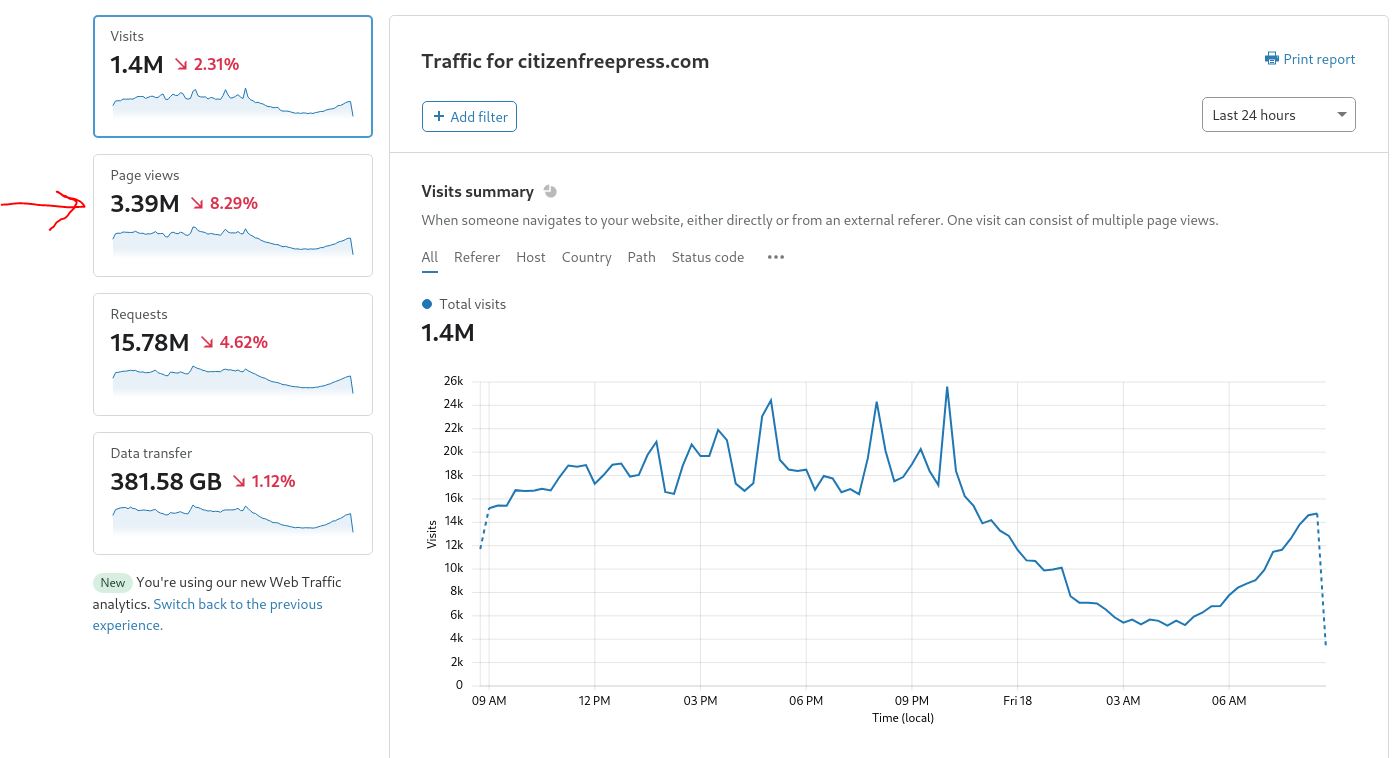The height and width of the screenshot is (758, 1399).
Task: Click Switch back to the previous experience link
Action: point(208,614)
